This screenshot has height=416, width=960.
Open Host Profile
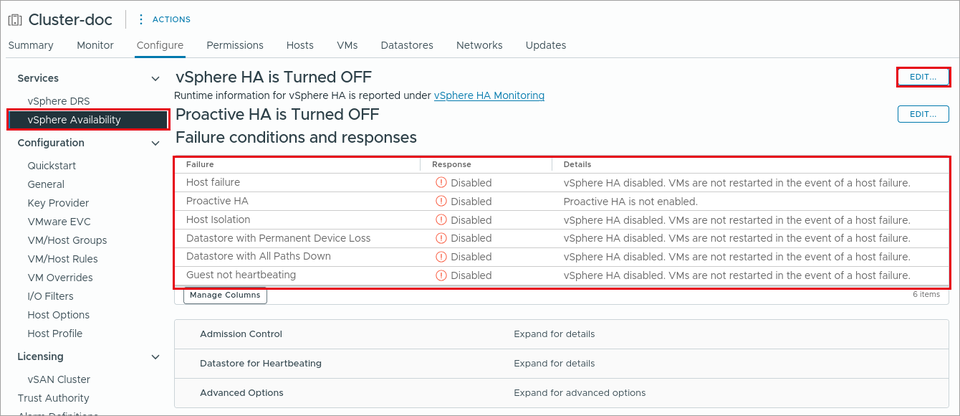tap(54, 334)
